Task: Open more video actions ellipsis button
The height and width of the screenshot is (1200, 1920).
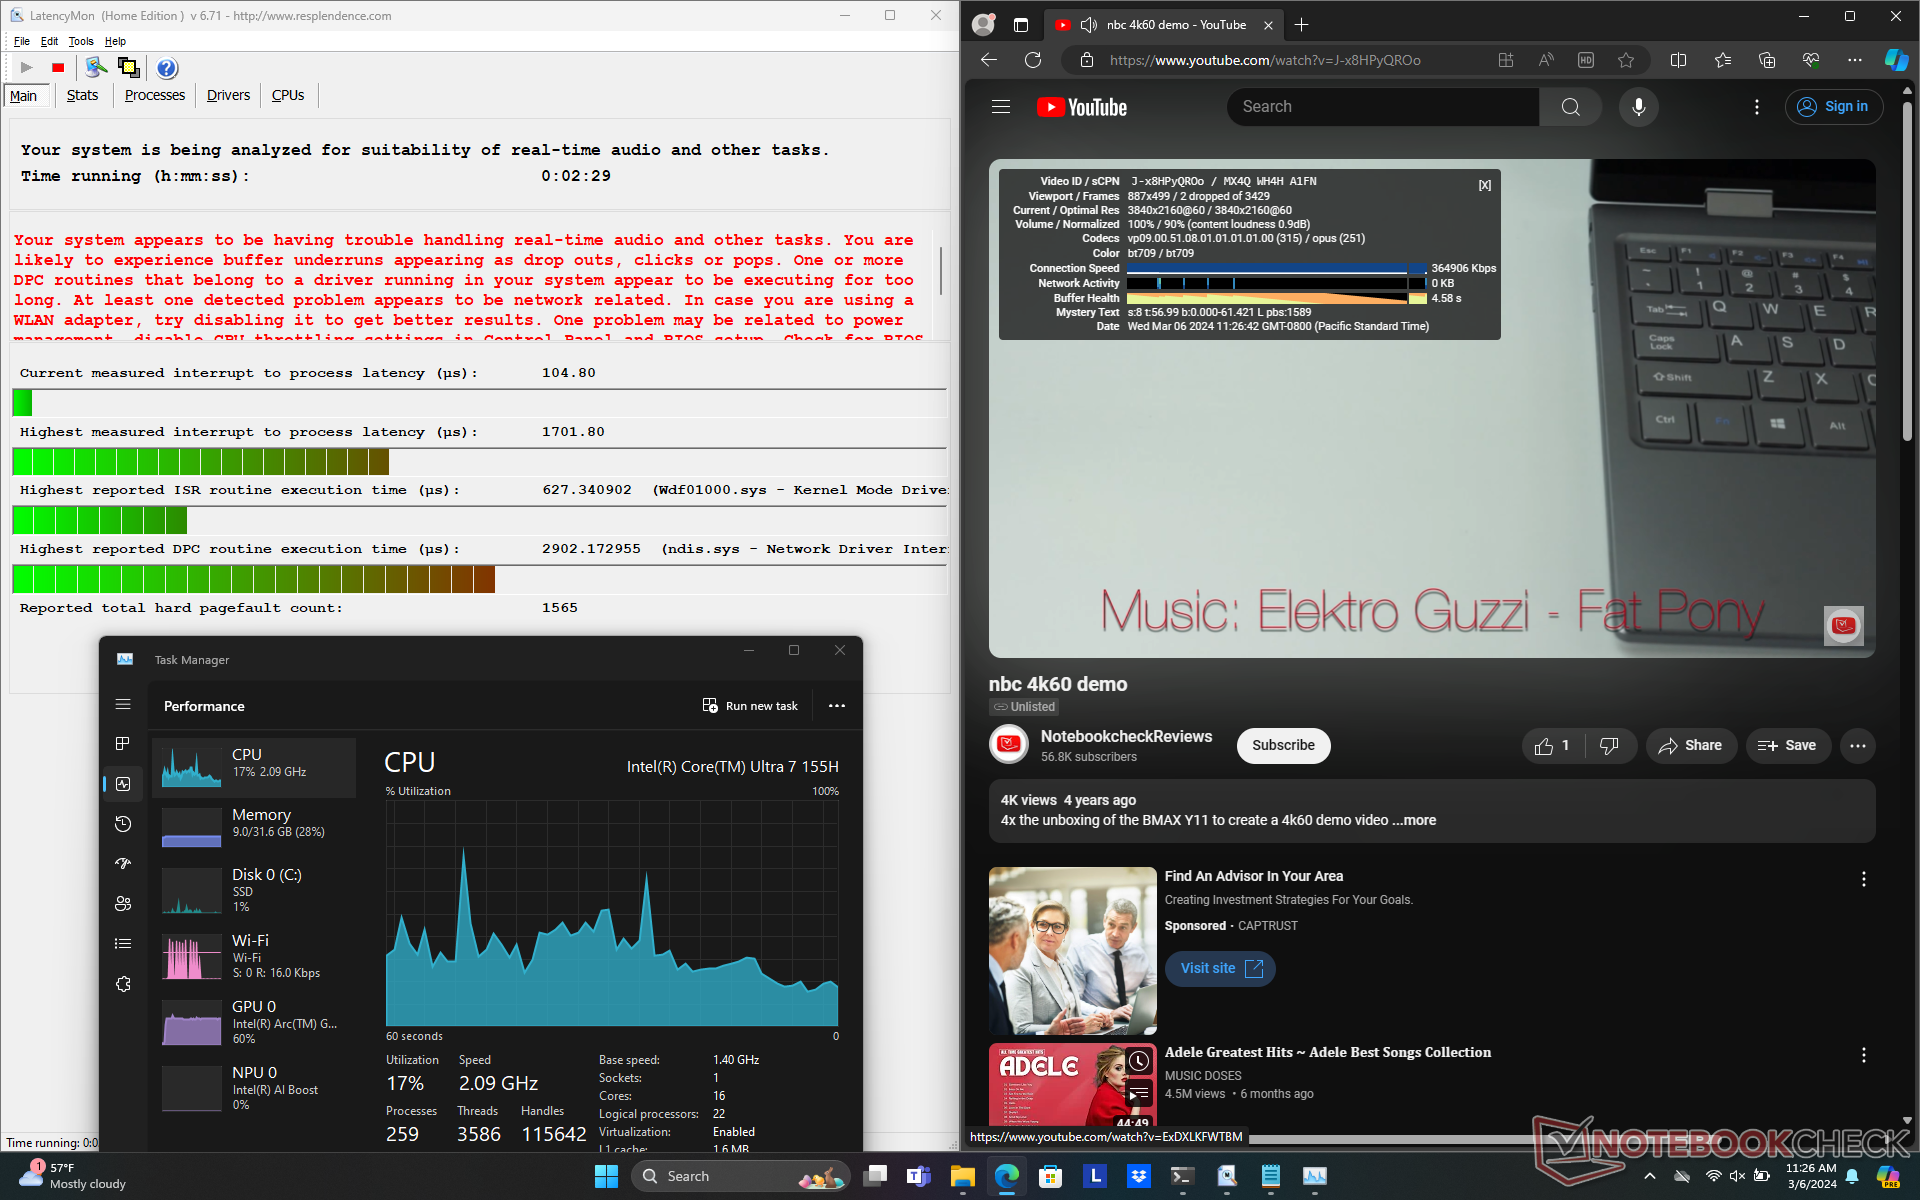Action: 1858,745
